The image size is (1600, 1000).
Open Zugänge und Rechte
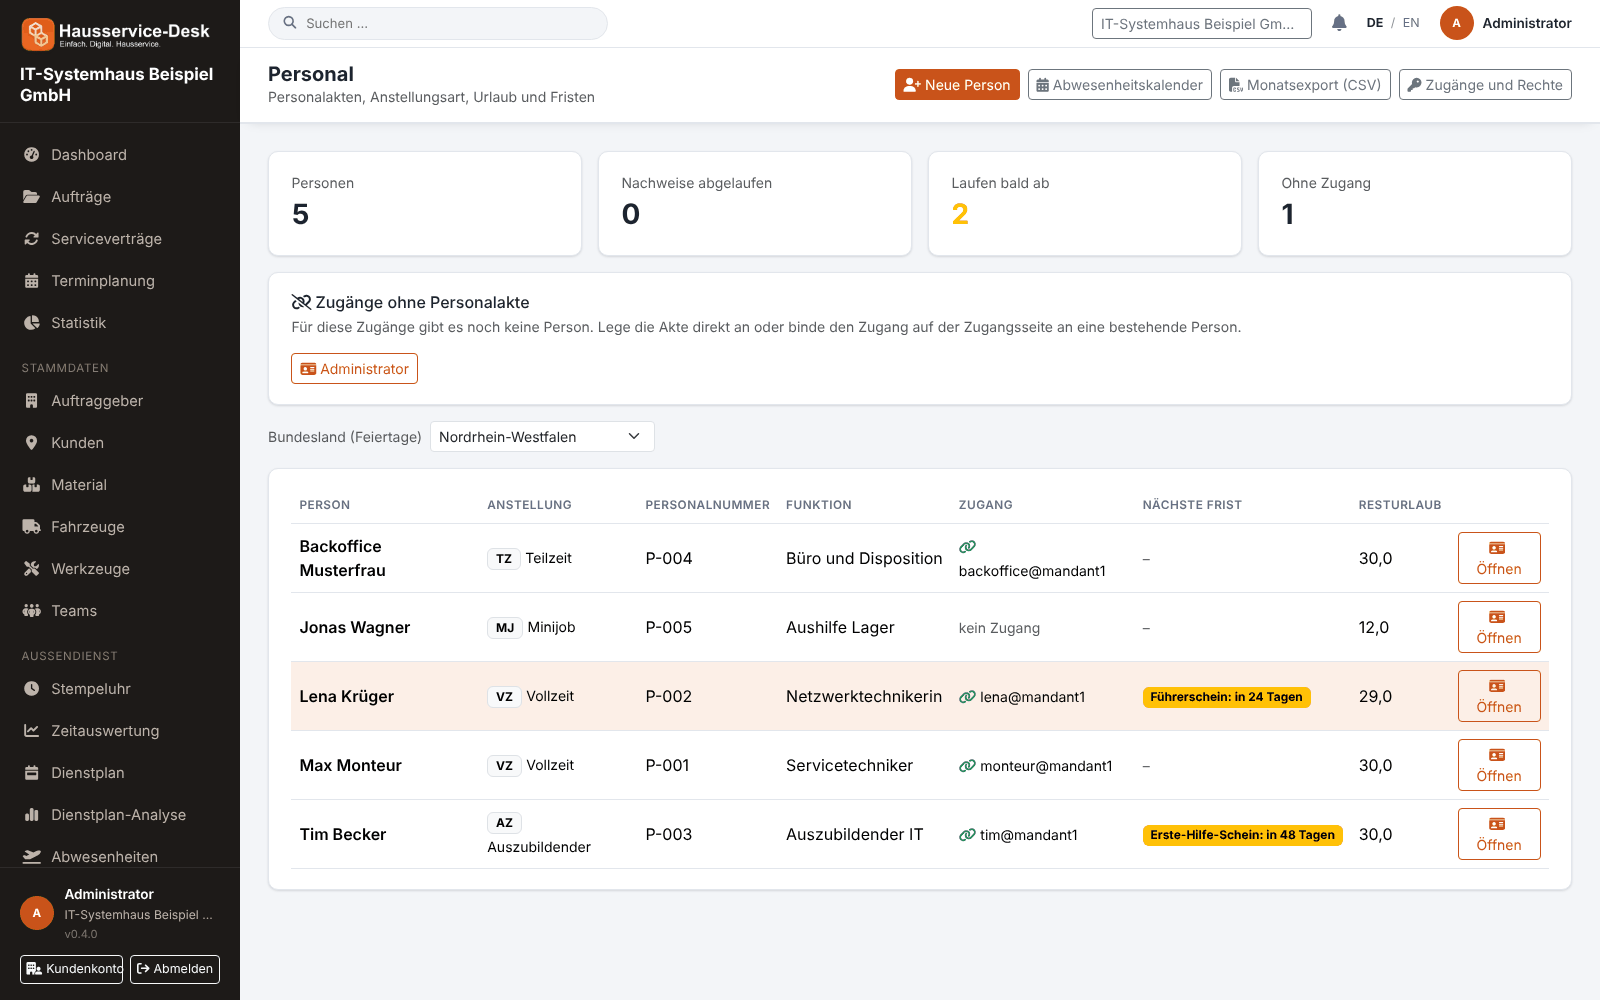(1485, 85)
